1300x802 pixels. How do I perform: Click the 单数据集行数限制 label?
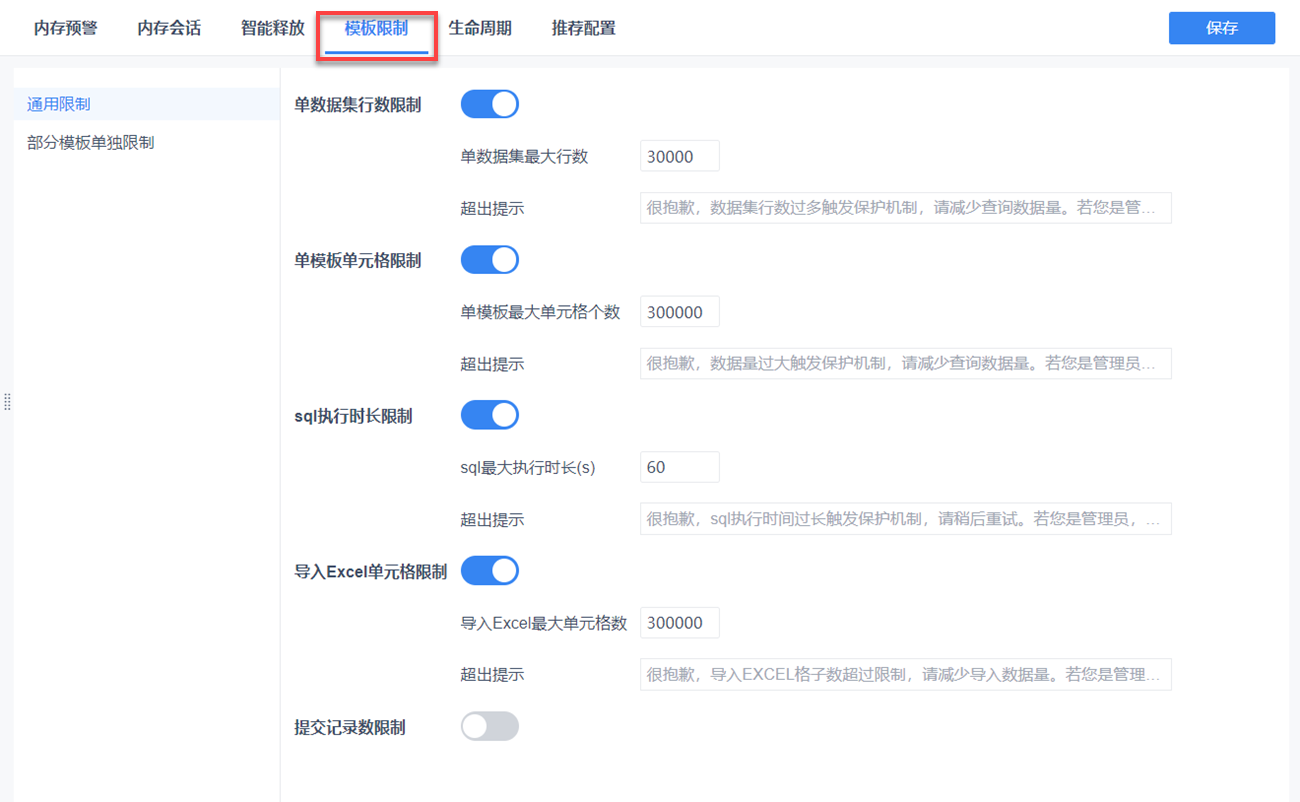pos(358,105)
